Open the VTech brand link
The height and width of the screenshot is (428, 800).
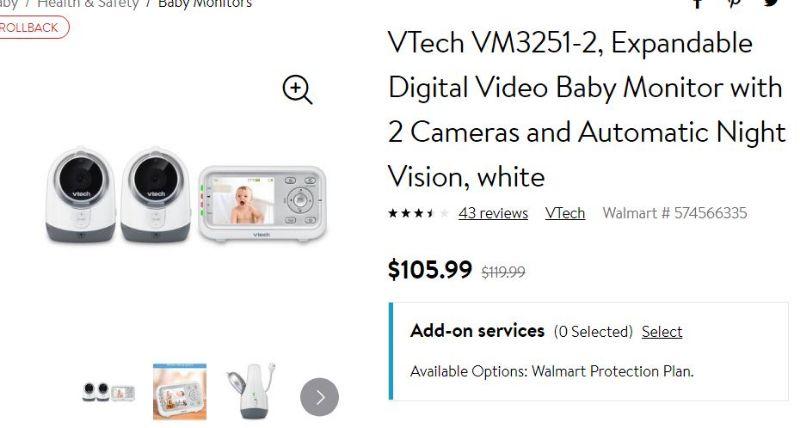pos(565,213)
